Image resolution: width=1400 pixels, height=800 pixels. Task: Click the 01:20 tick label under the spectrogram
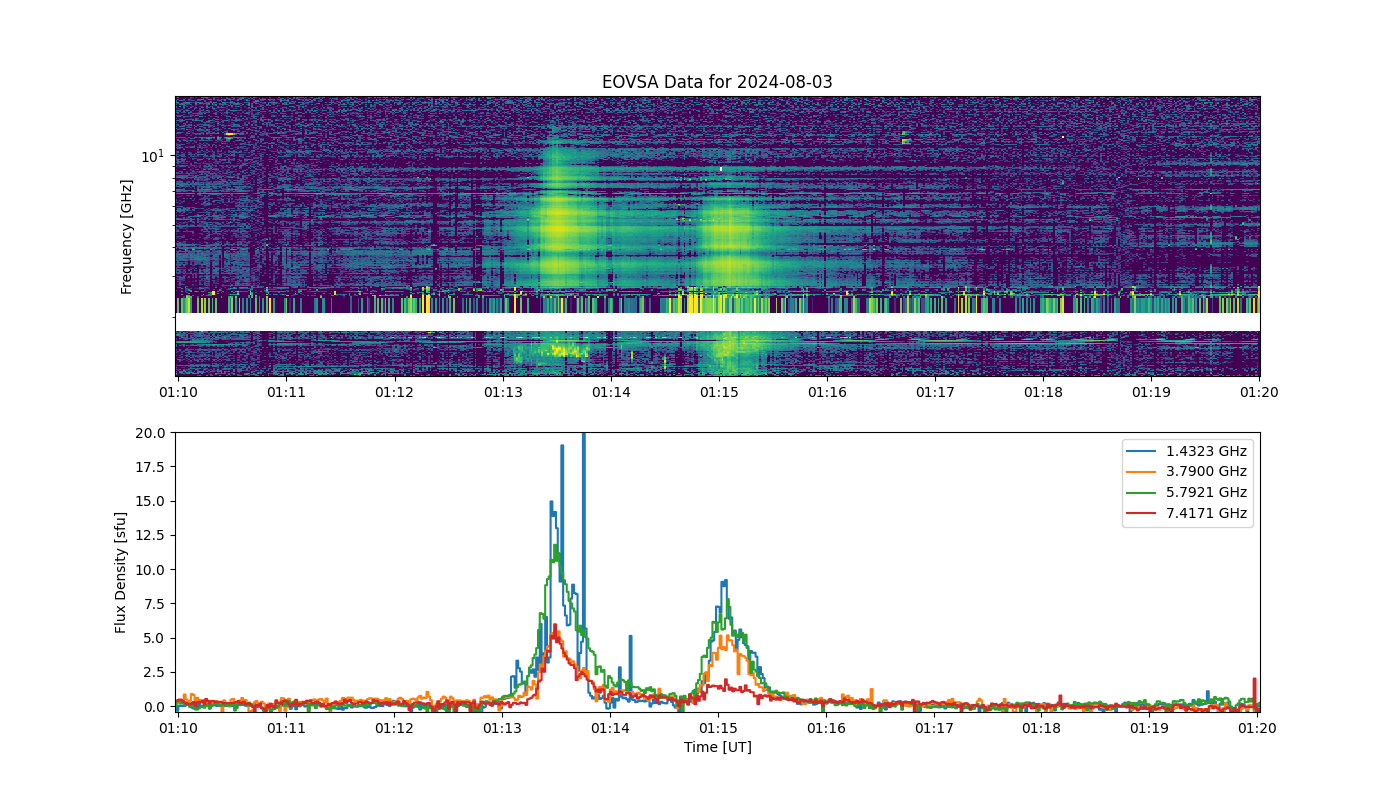coord(1259,392)
